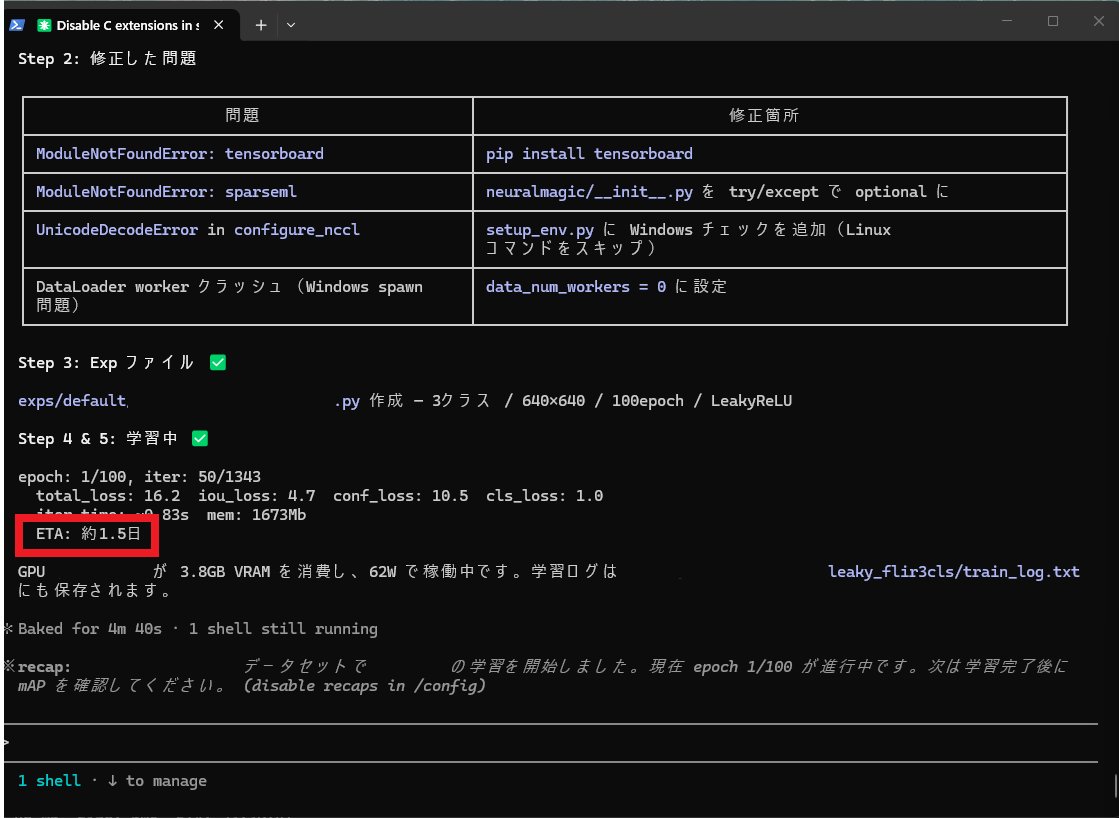Viewport: 1119px width, 818px height.
Task: Click 'epoch: 1/100, iter: 50/1343' line
Action: pos(139,476)
